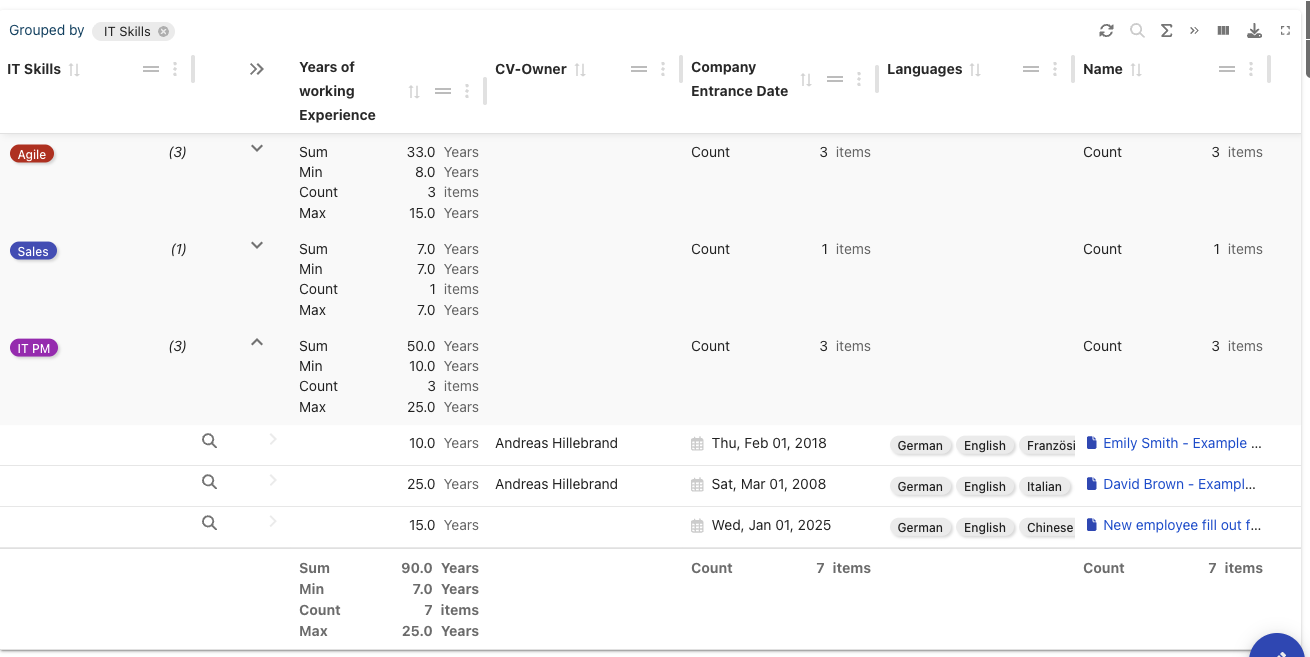Open the magnifier for the Emily Smith row
The width and height of the screenshot is (1310, 657).
(x=209, y=441)
